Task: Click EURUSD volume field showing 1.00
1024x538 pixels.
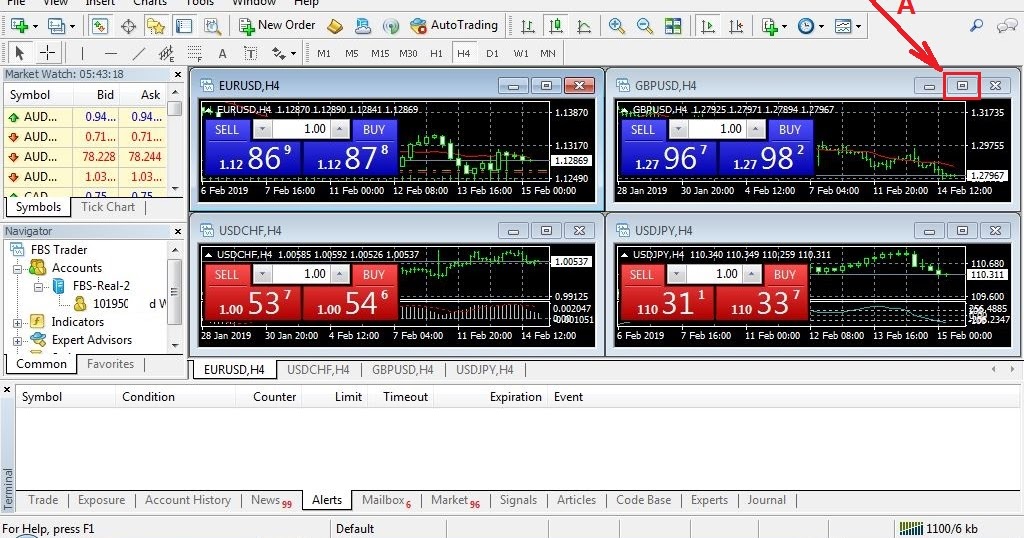Action: point(300,129)
